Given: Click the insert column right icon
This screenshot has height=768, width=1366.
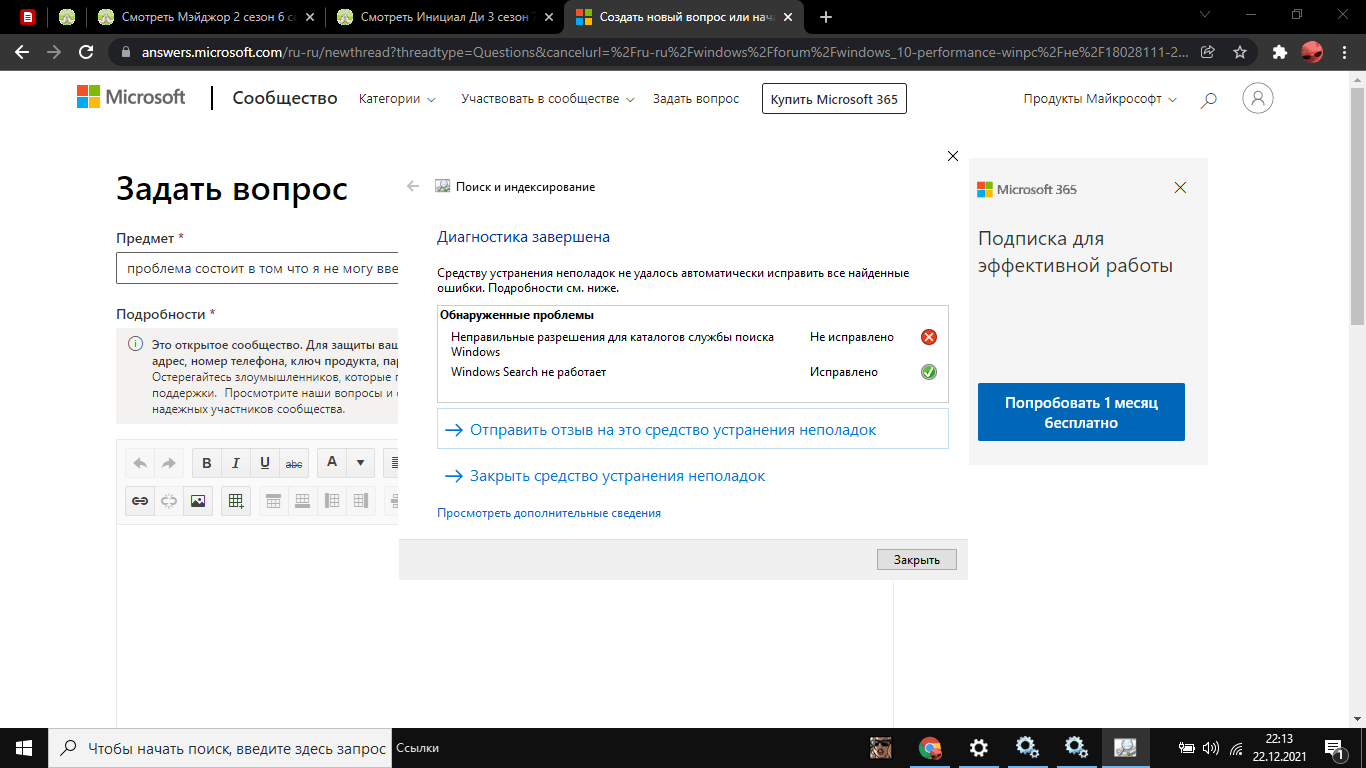Looking at the screenshot, I should [x=361, y=501].
